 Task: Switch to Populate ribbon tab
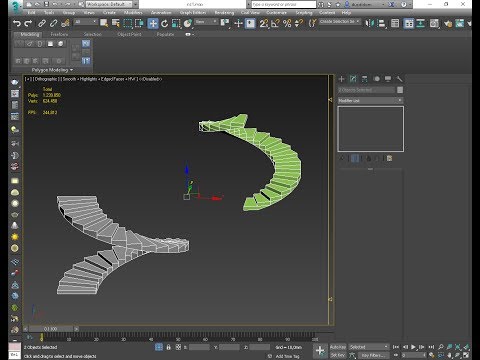tap(165, 34)
